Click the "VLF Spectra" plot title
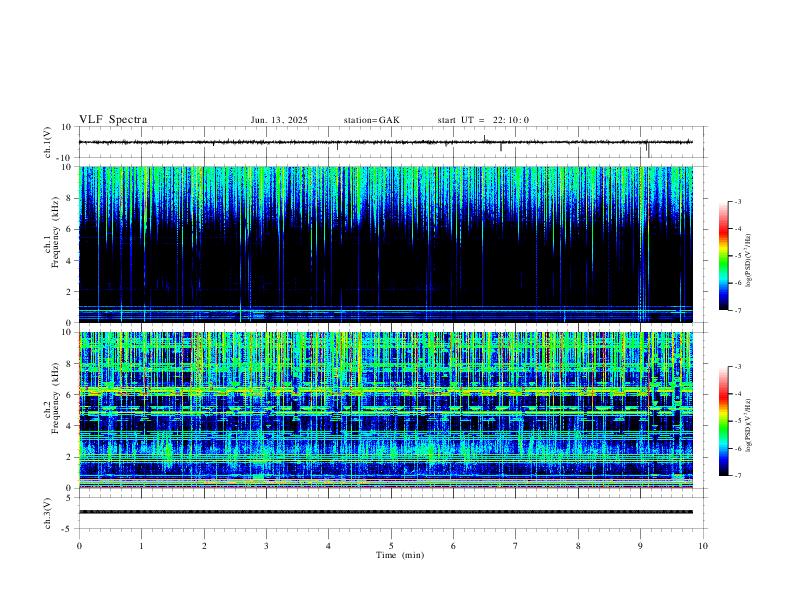 [x=113, y=120]
